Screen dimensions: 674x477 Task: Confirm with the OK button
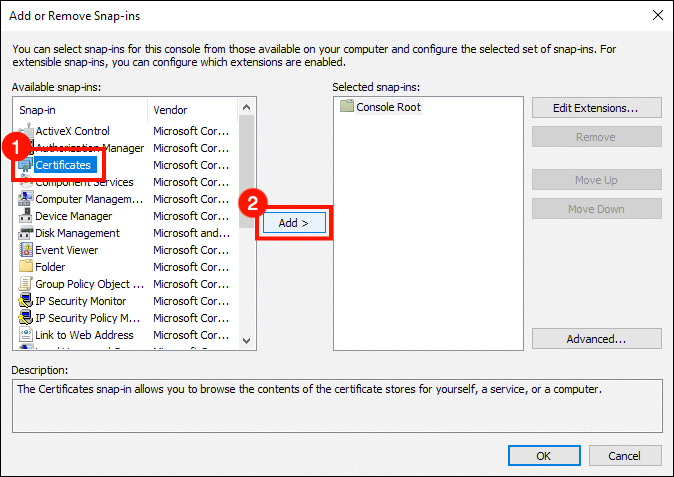click(543, 456)
